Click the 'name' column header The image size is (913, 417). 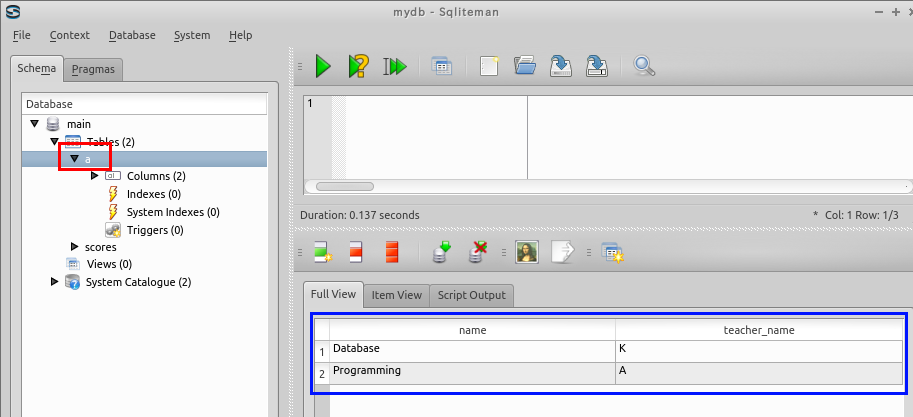[472, 330]
